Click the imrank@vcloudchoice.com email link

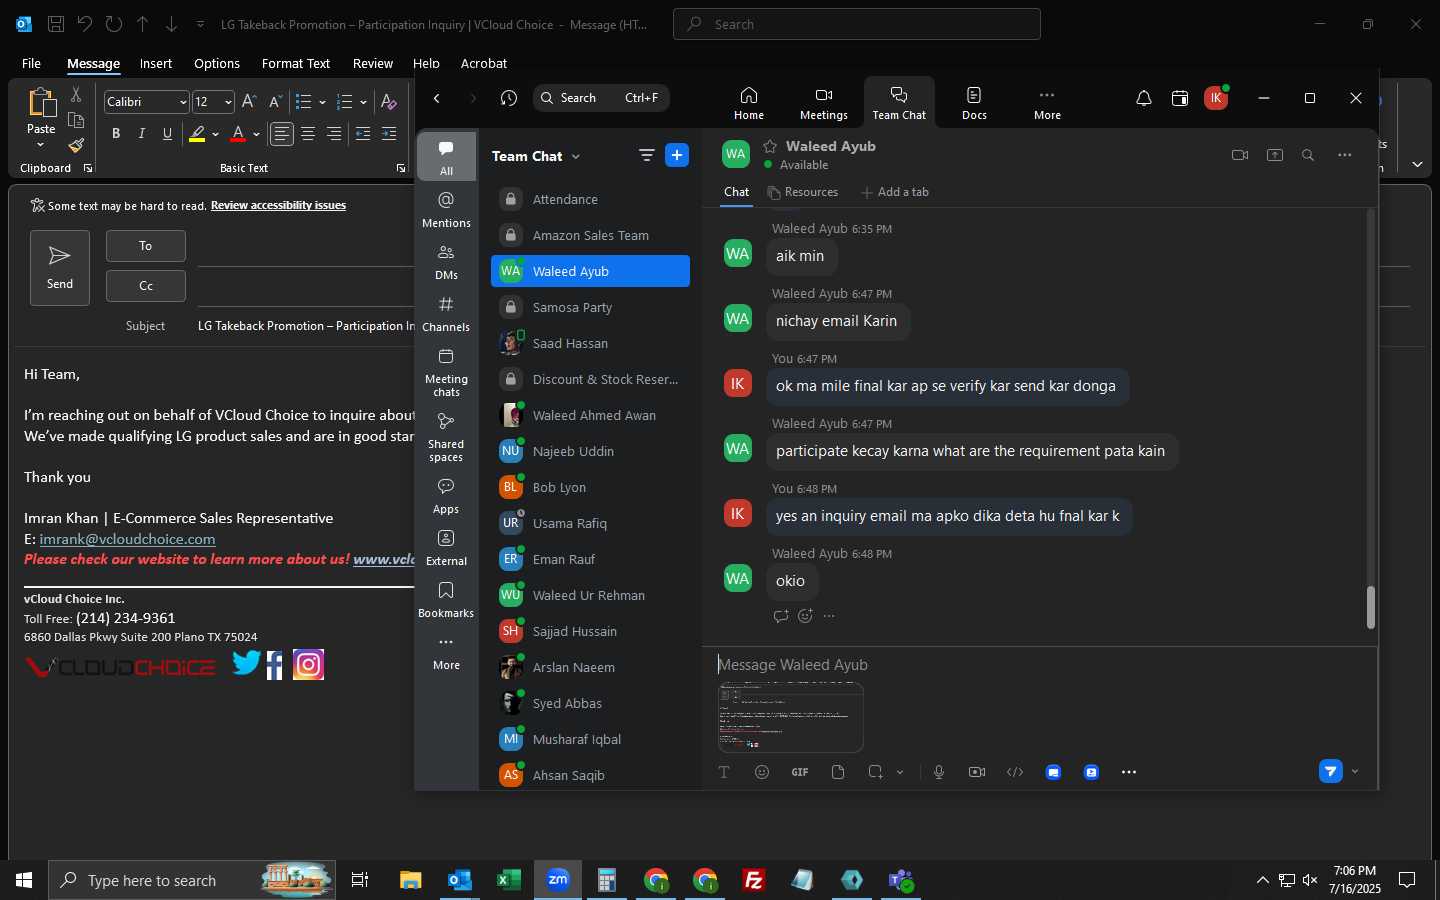pos(127,539)
